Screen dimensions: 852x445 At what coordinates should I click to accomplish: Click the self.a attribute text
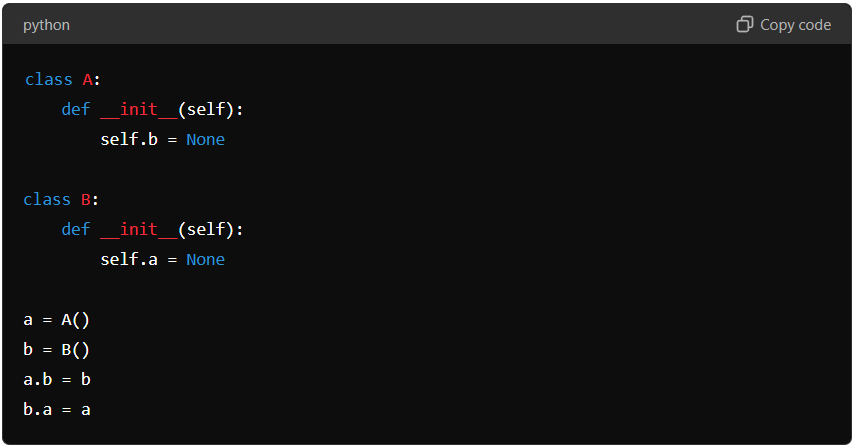[x=129, y=260]
